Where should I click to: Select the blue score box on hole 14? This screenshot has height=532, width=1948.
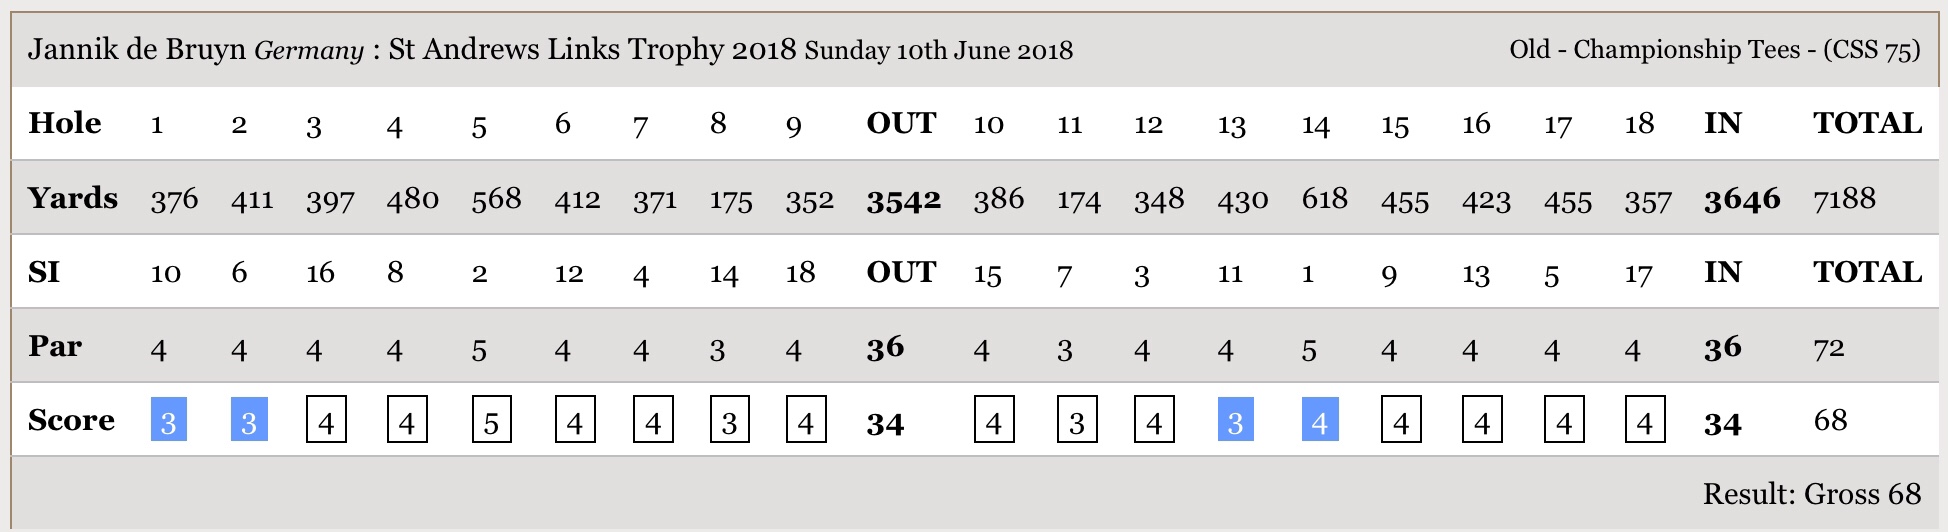(1319, 419)
